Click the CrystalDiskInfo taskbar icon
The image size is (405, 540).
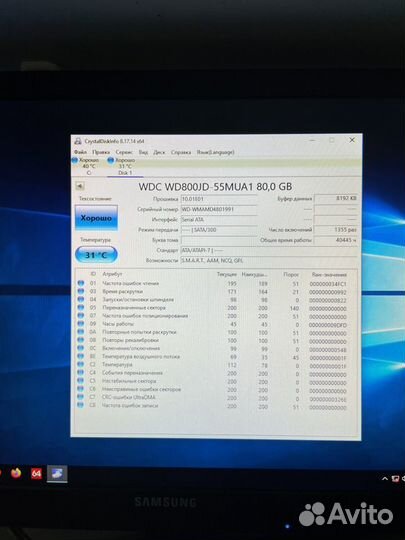pos(57,474)
